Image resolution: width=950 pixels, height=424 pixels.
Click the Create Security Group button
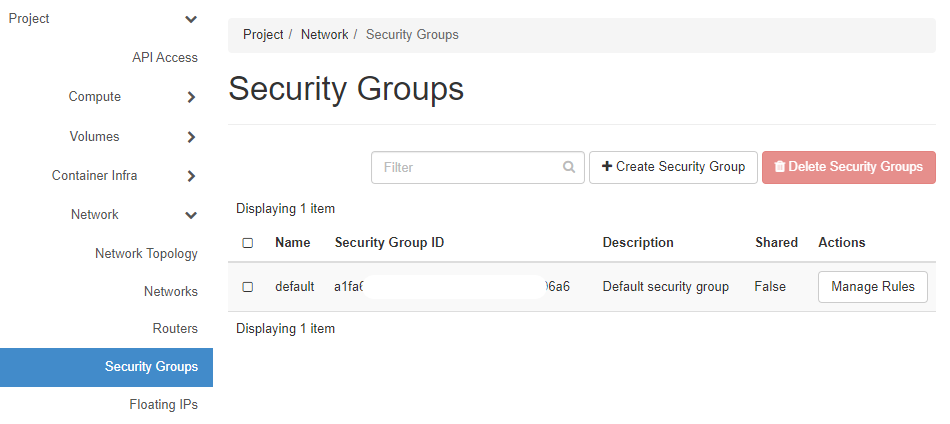coord(673,167)
